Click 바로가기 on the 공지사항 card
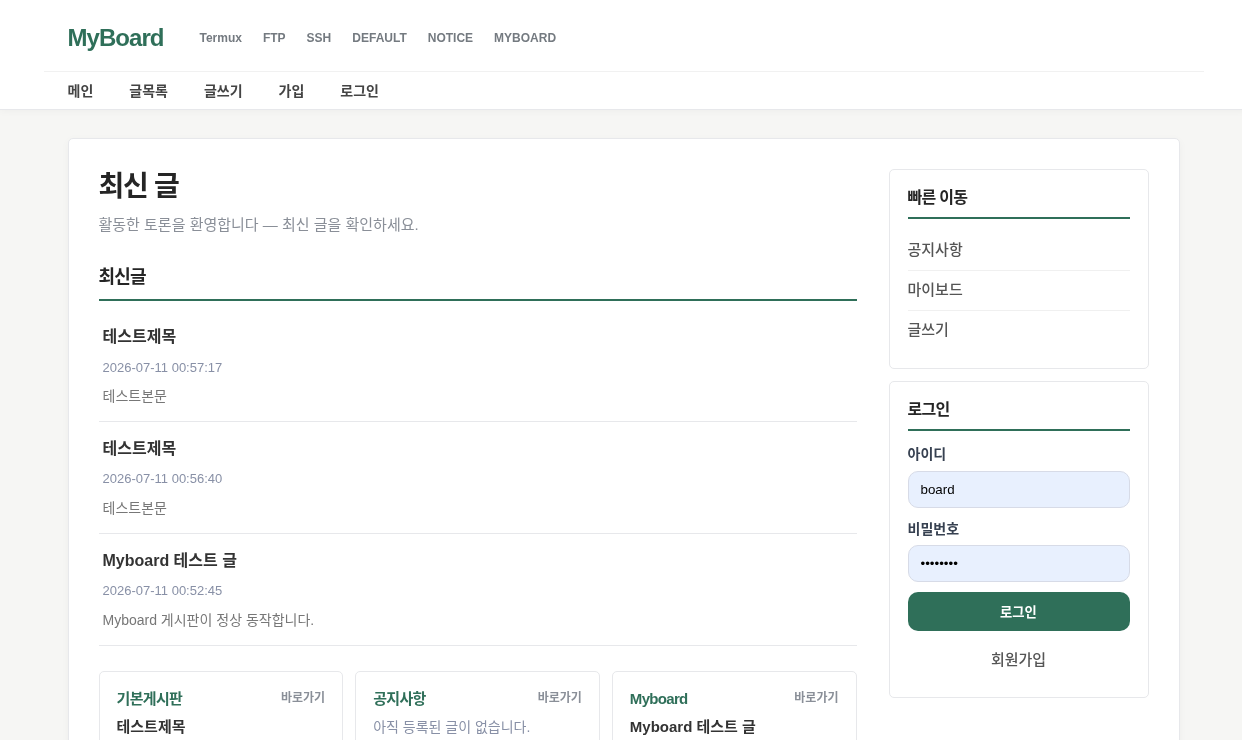 click(x=560, y=697)
